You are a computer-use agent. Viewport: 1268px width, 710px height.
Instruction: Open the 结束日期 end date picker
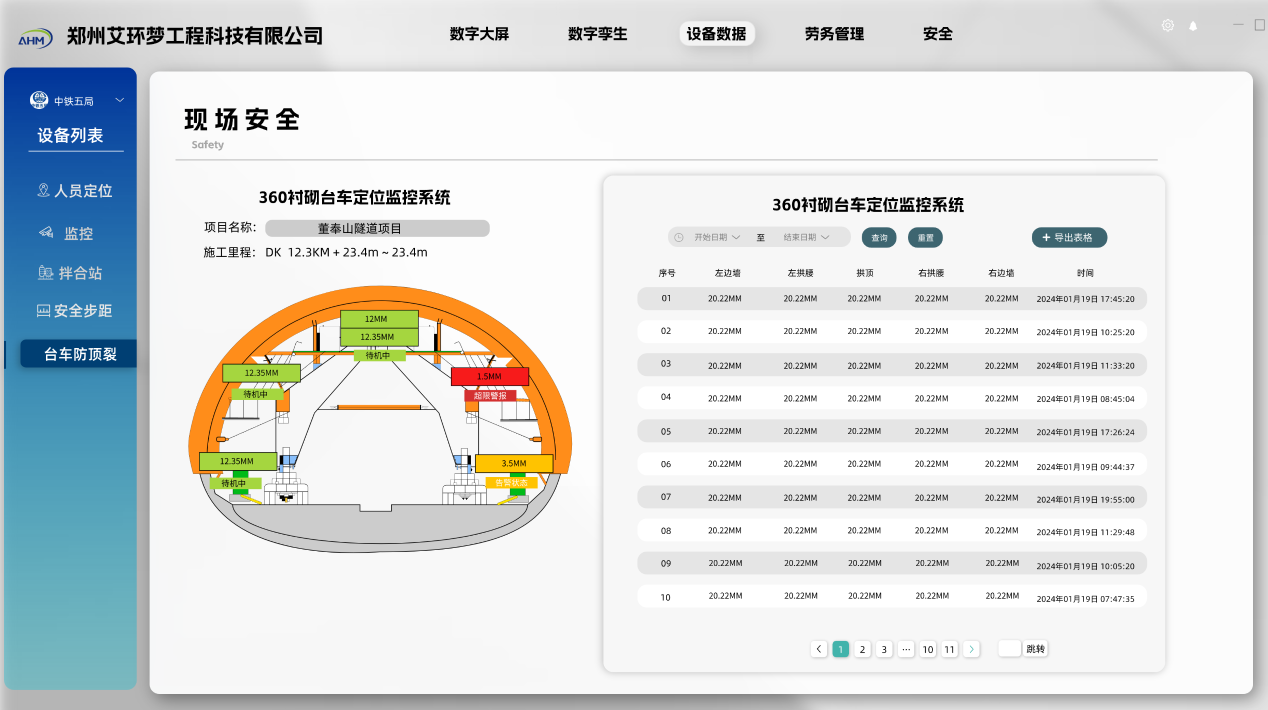[806, 238]
